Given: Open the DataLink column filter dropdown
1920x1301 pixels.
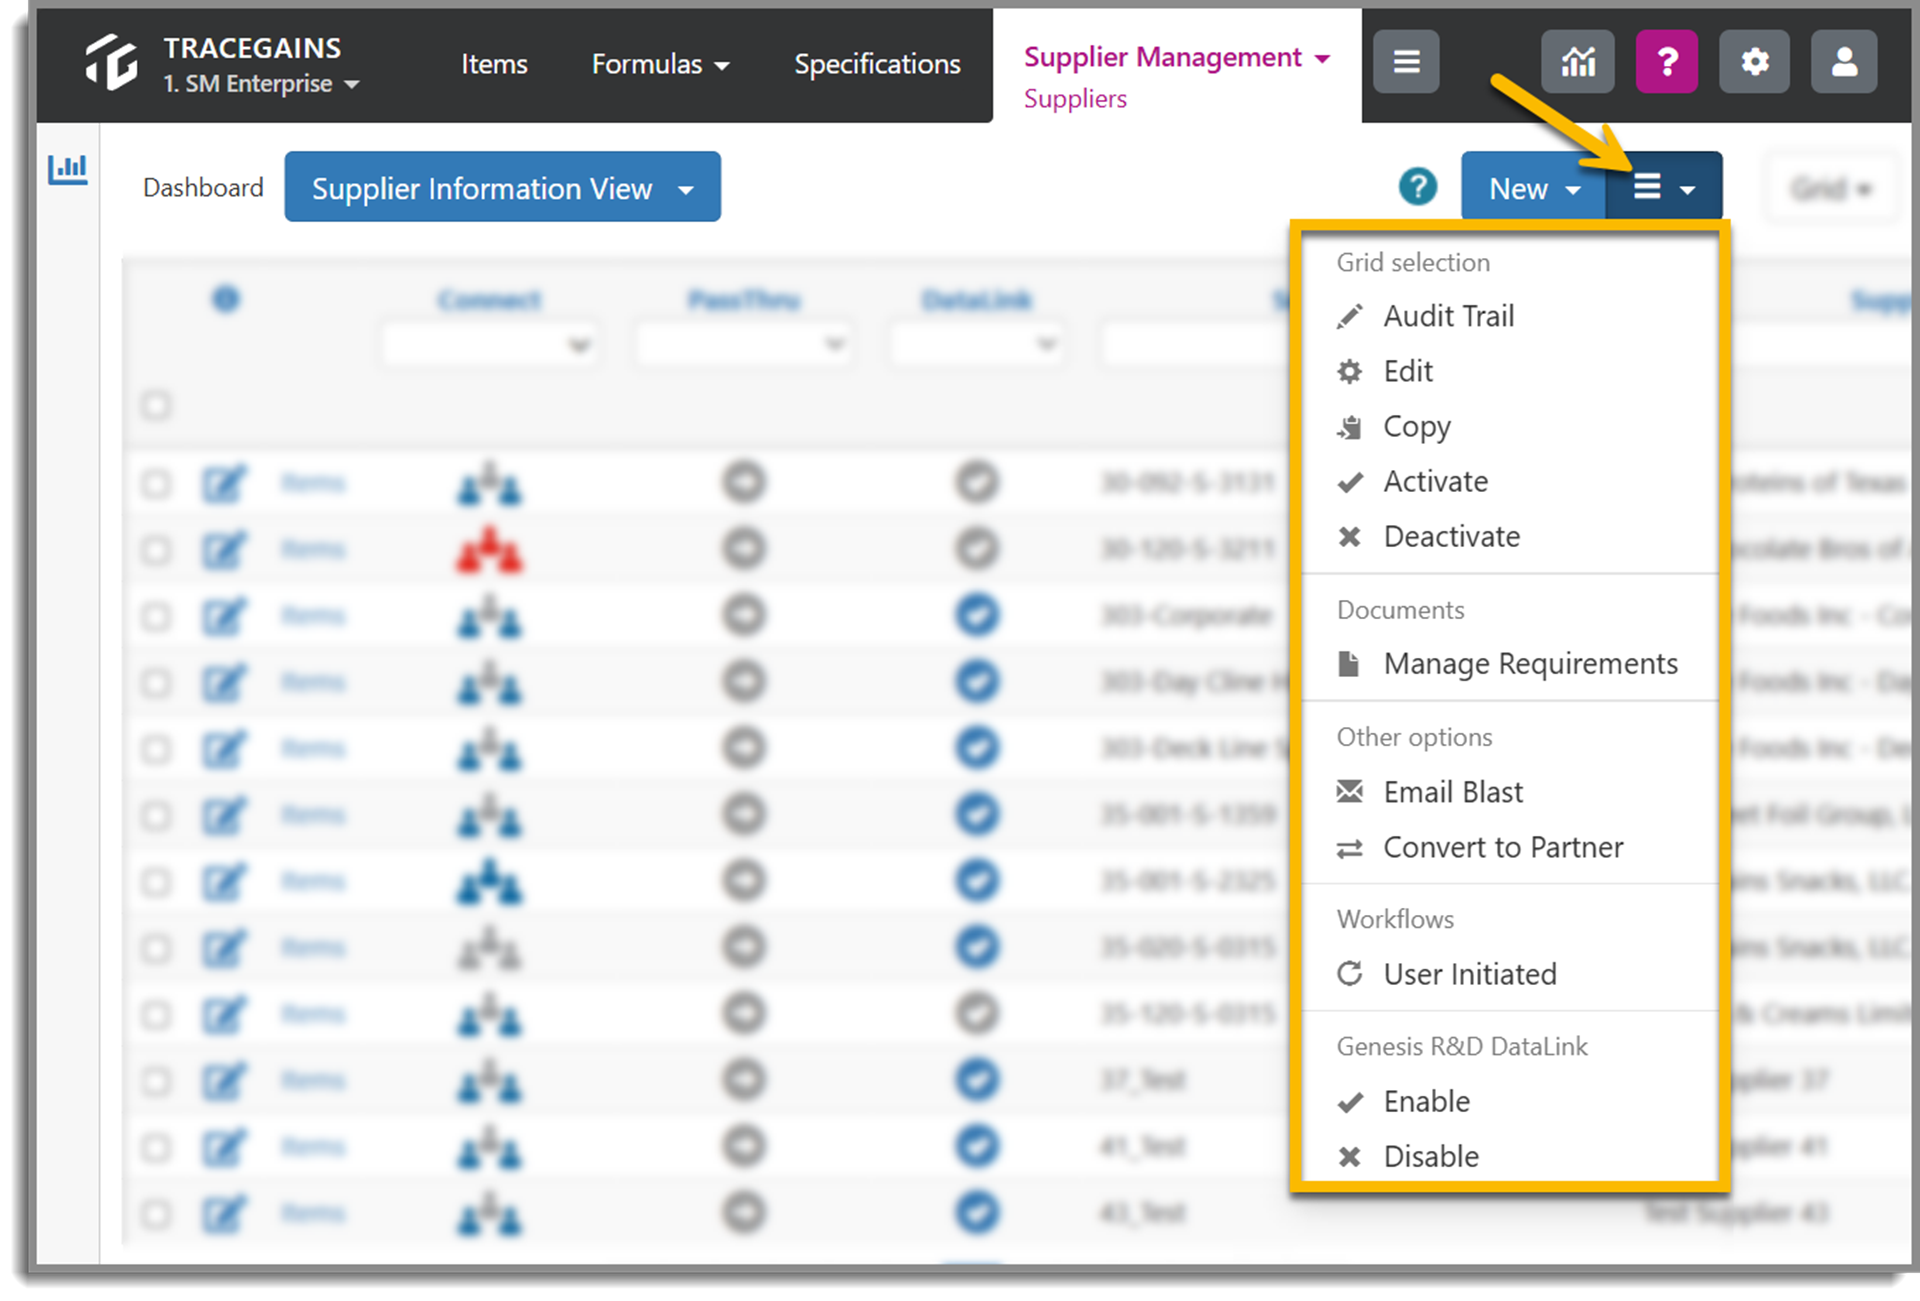Looking at the screenshot, I should [976, 345].
